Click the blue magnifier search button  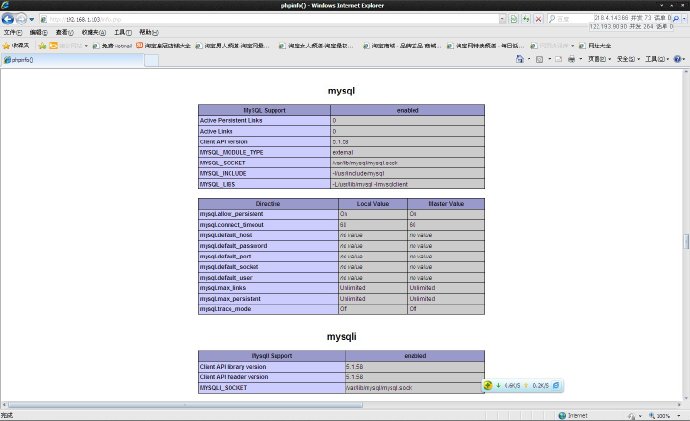click(x=676, y=19)
